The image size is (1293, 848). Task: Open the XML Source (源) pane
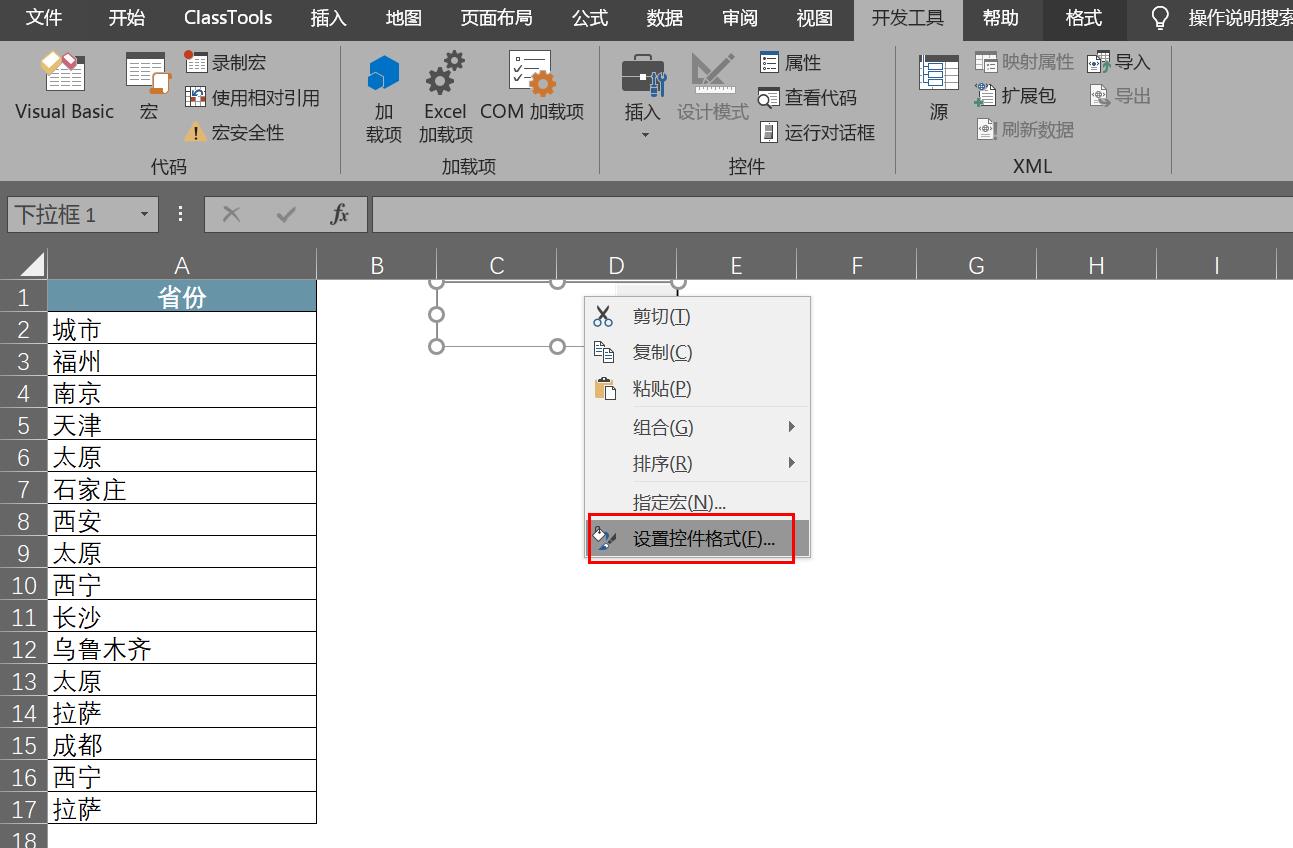click(938, 87)
